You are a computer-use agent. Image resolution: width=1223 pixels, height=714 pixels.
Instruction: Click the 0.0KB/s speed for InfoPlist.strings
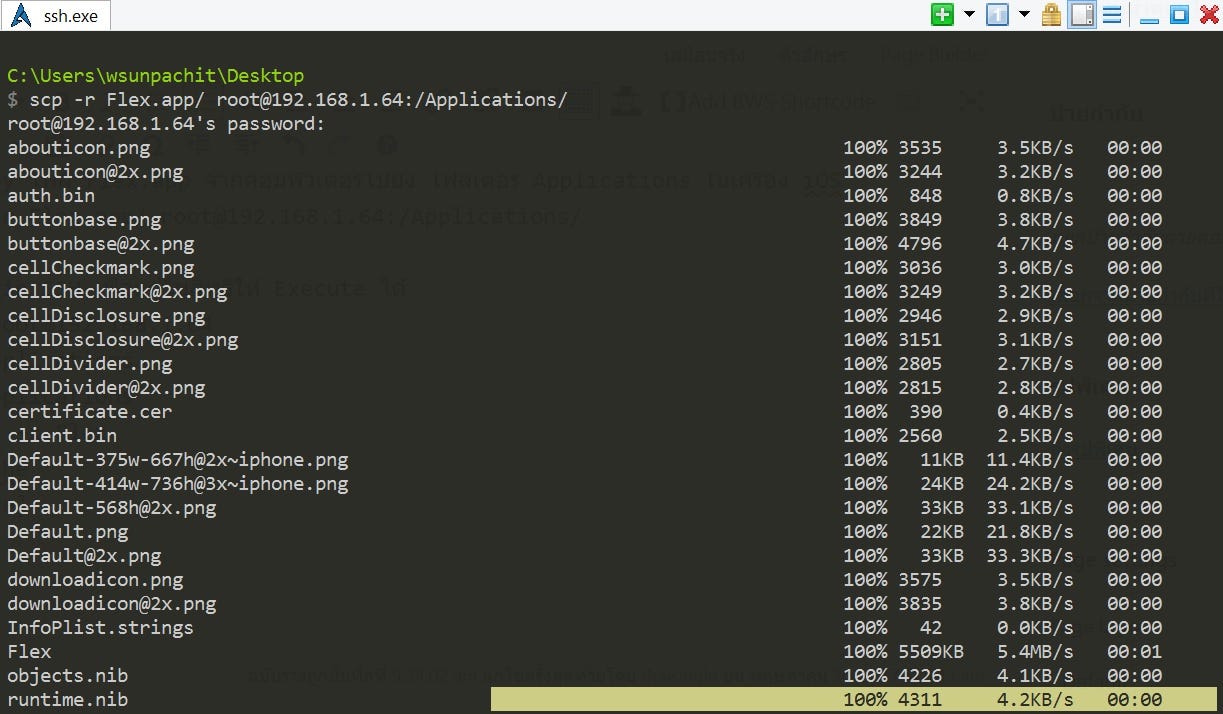click(1035, 628)
